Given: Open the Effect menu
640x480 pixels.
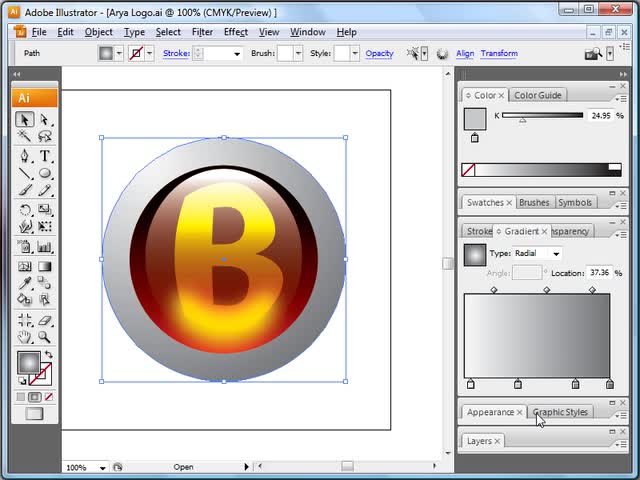Looking at the screenshot, I should pos(236,32).
